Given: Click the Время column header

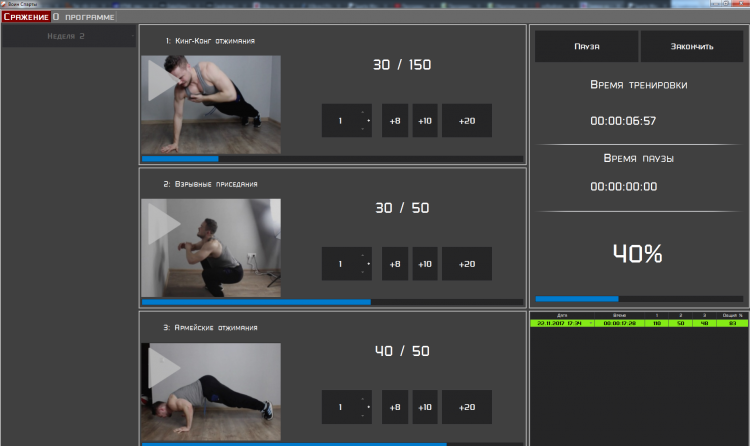Looking at the screenshot, I should [x=619, y=315].
